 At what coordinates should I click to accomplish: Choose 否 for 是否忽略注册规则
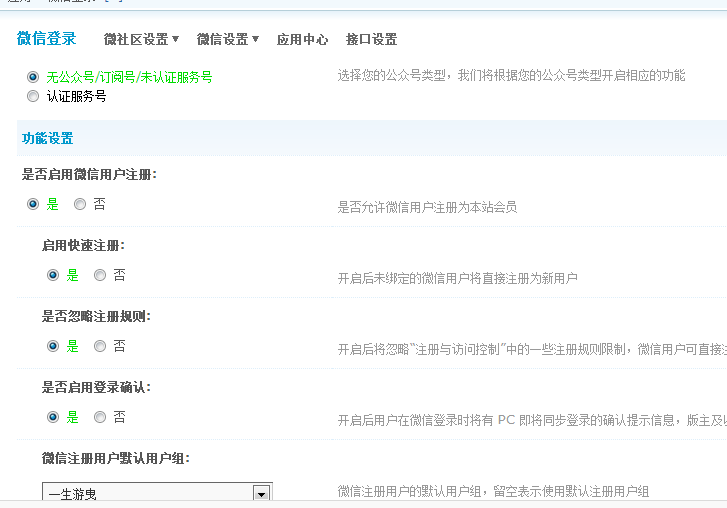tap(100, 346)
